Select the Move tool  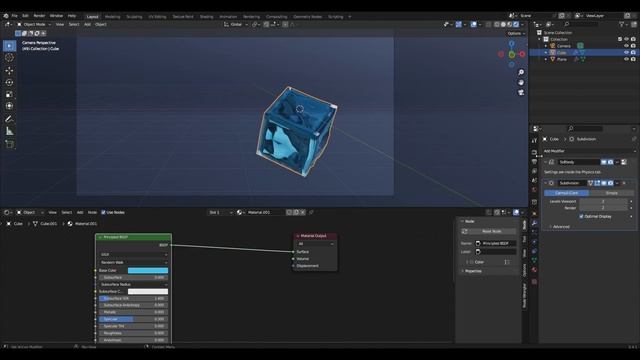coord(9,71)
